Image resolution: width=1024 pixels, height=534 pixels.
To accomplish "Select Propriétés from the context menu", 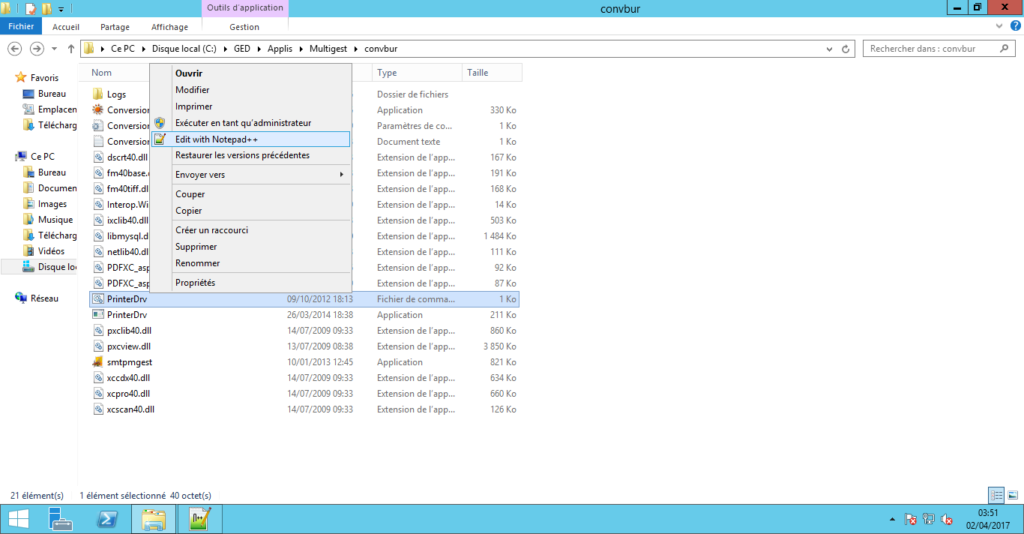I will (x=195, y=283).
